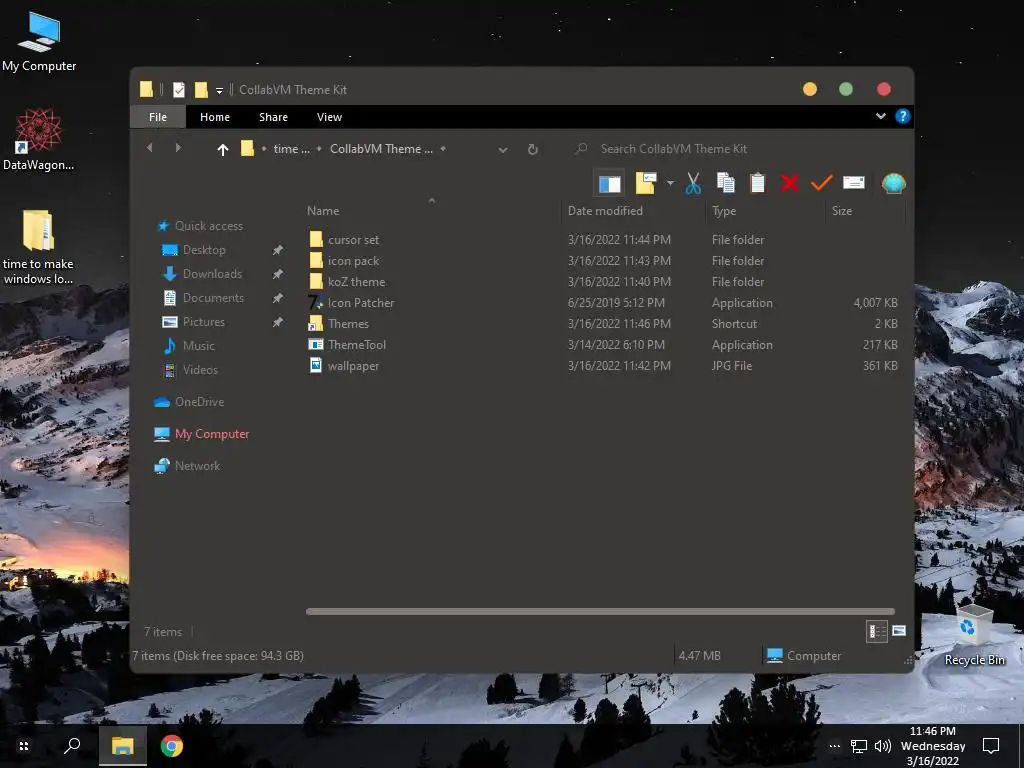Go forward with the right arrow
Screen dimensions: 1024x768
click(x=178, y=148)
